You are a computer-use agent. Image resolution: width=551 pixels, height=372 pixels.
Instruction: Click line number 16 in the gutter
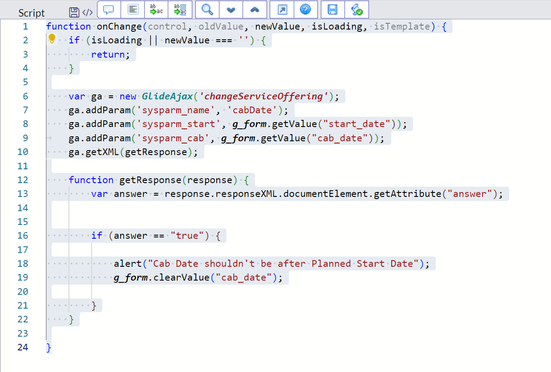(23, 236)
